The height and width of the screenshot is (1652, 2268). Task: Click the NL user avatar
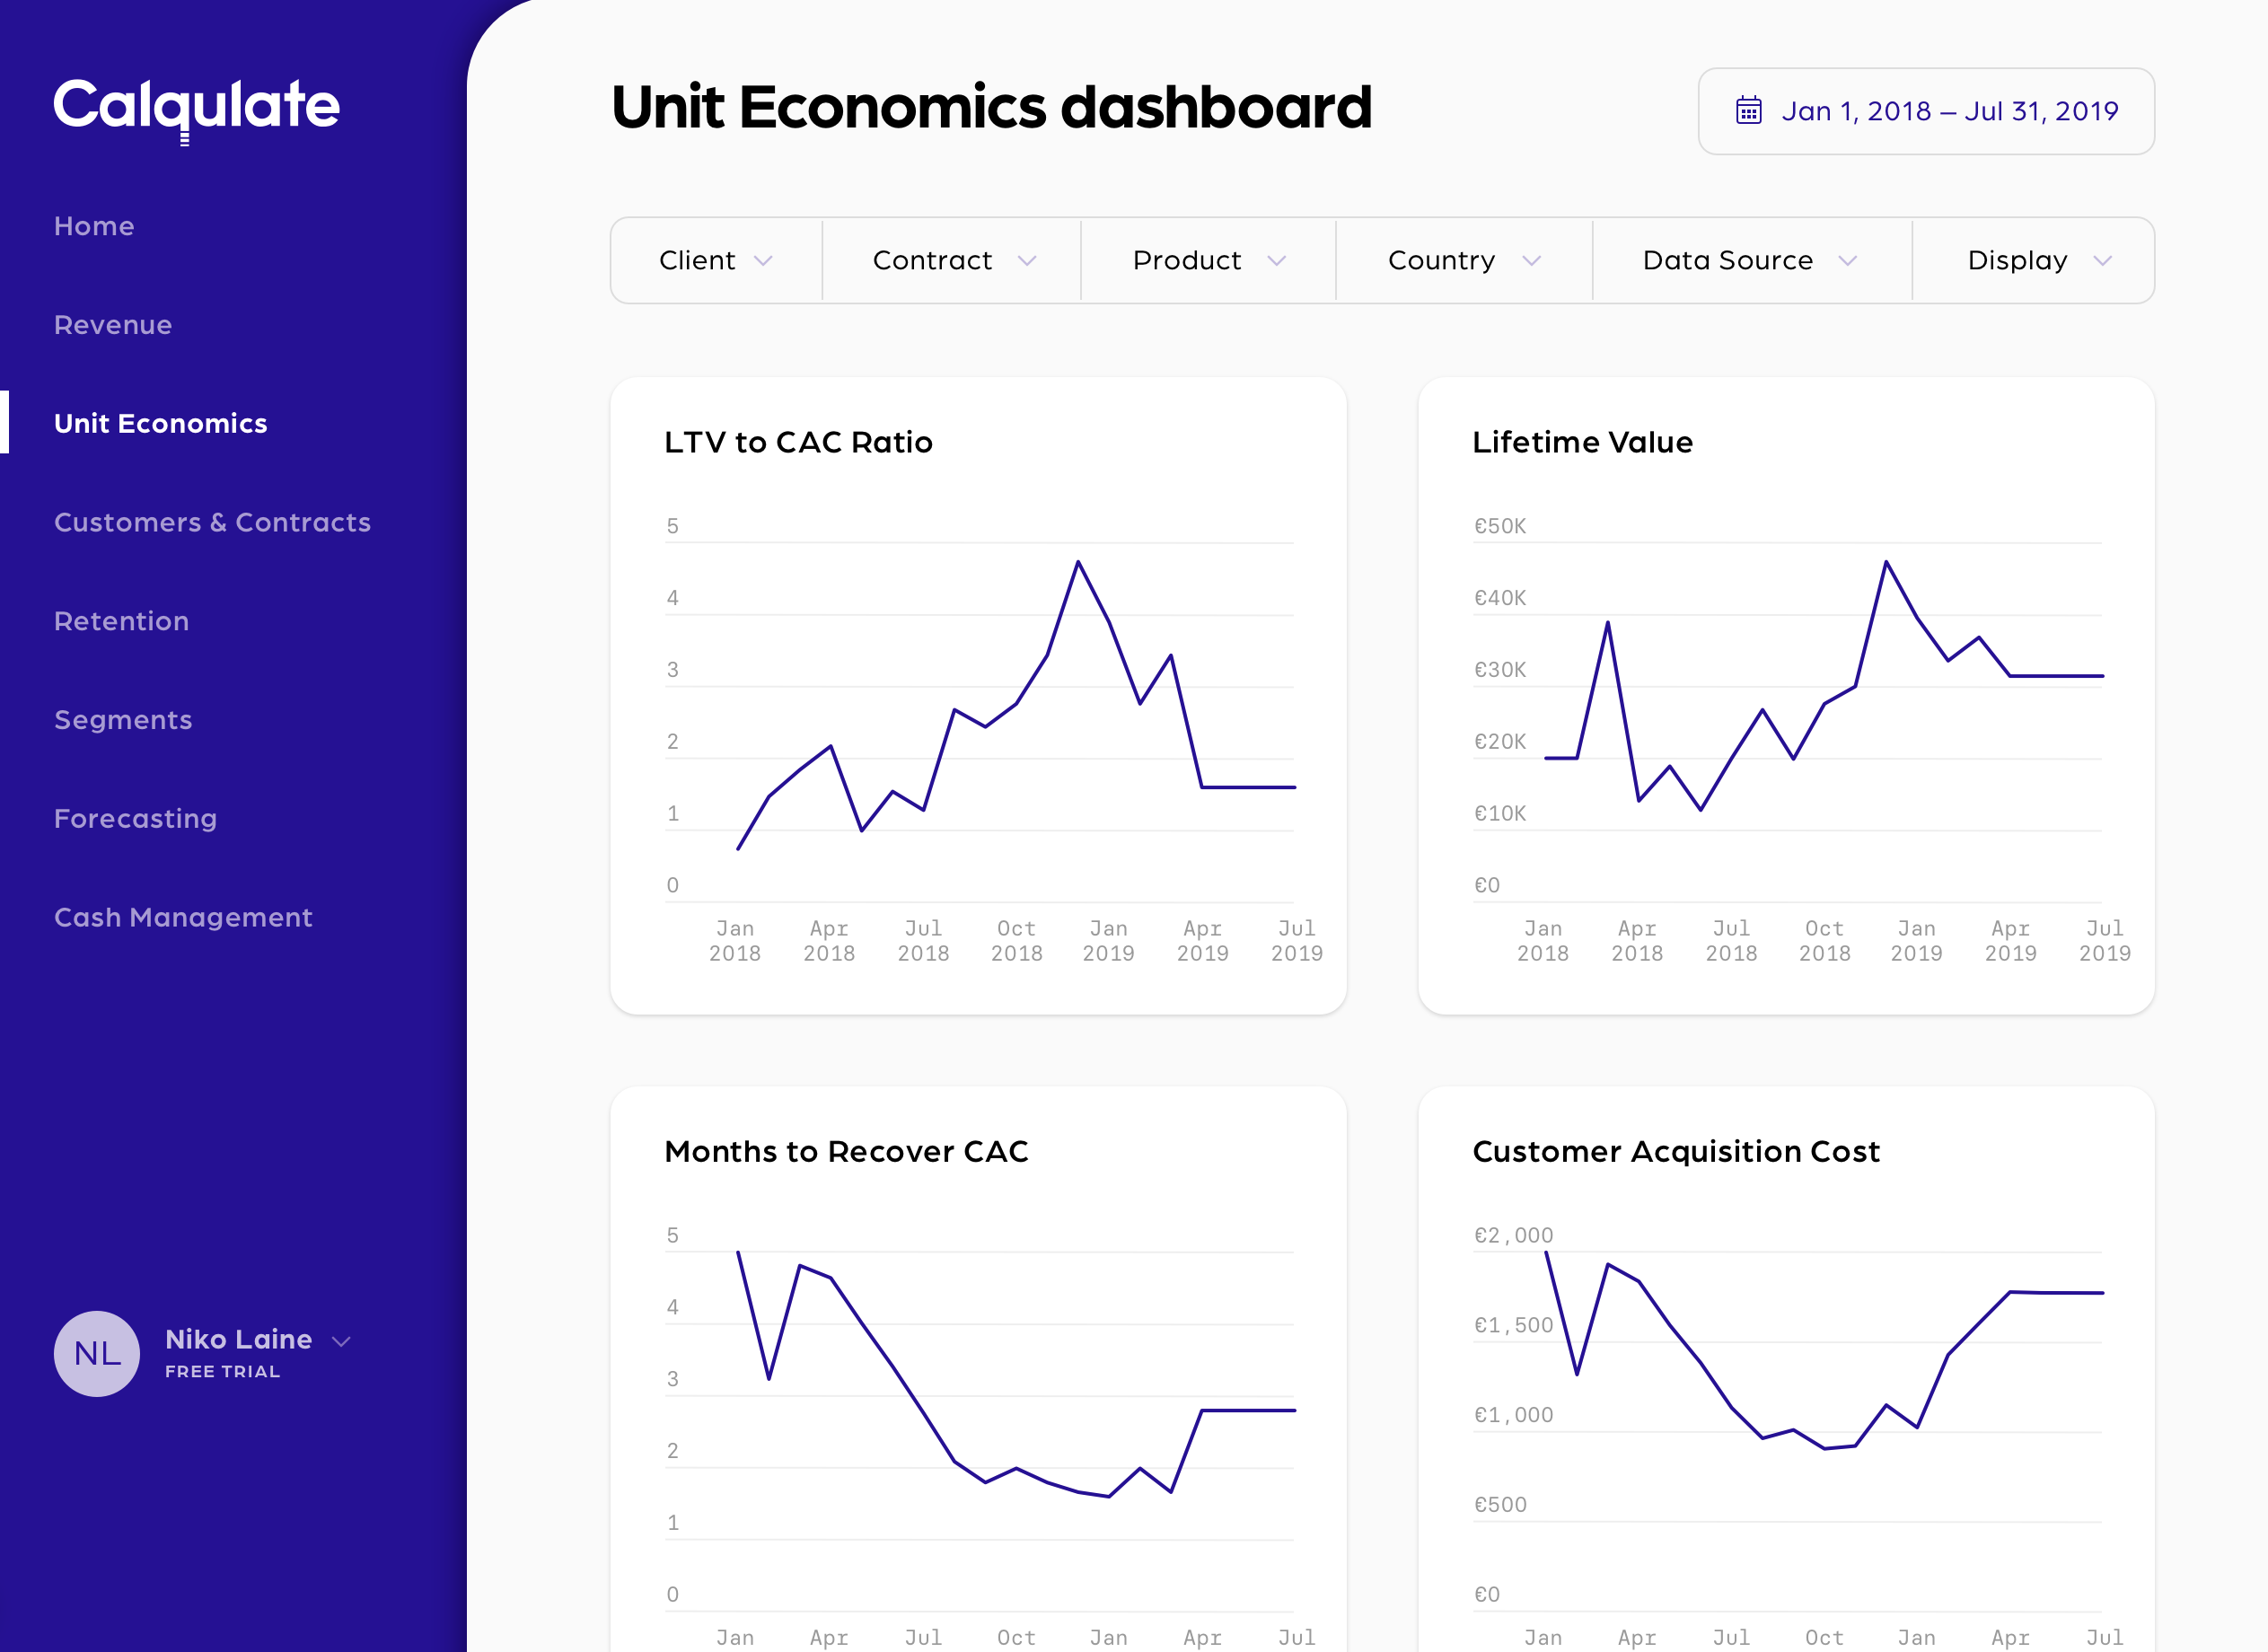pos(97,1353)
